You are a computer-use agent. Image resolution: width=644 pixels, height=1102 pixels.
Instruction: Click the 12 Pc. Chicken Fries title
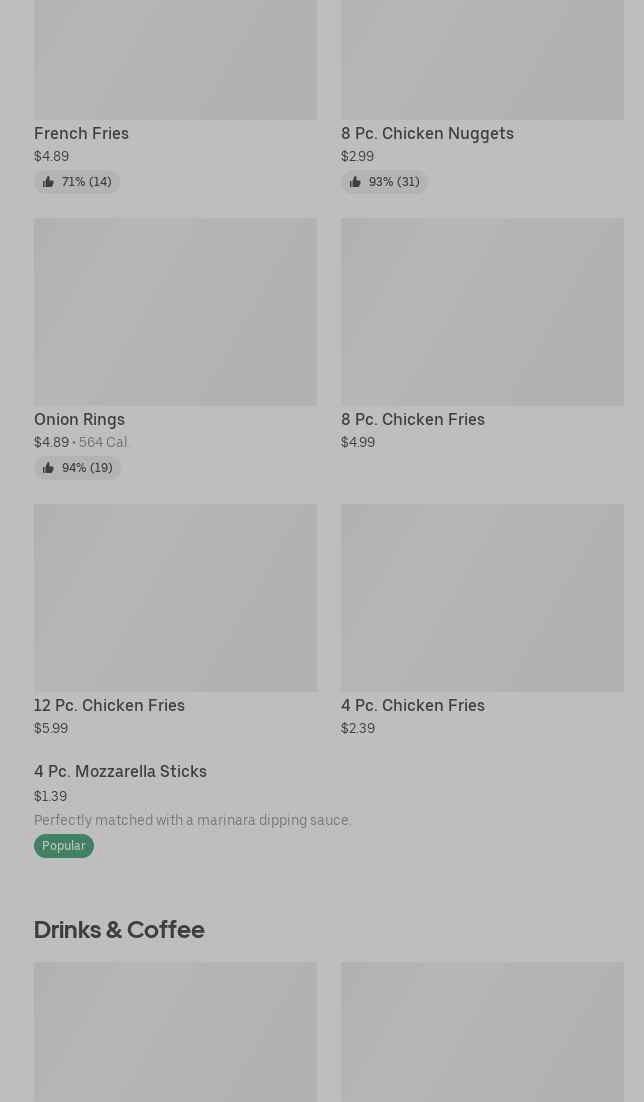[x=109, y=705]
